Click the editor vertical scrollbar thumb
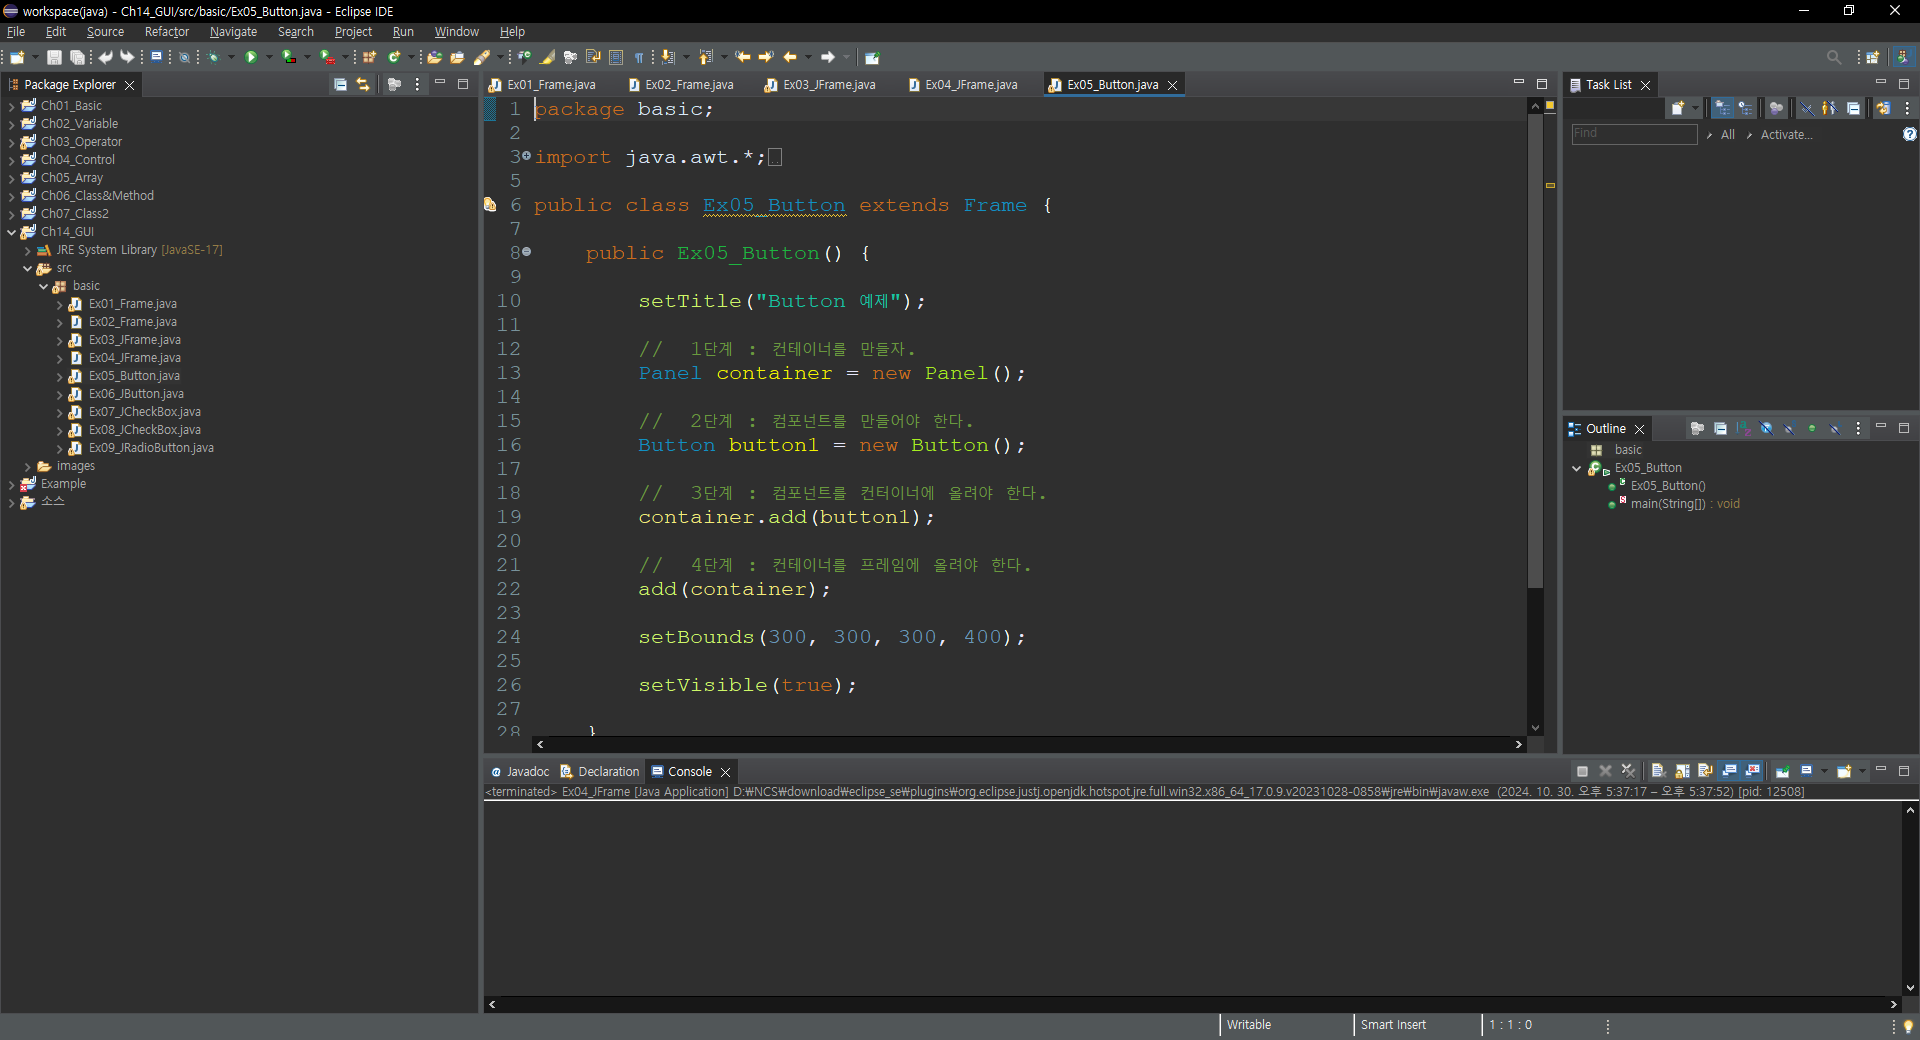The height and width of the screenshot is (1040, 1920). tap(1535, 350)
